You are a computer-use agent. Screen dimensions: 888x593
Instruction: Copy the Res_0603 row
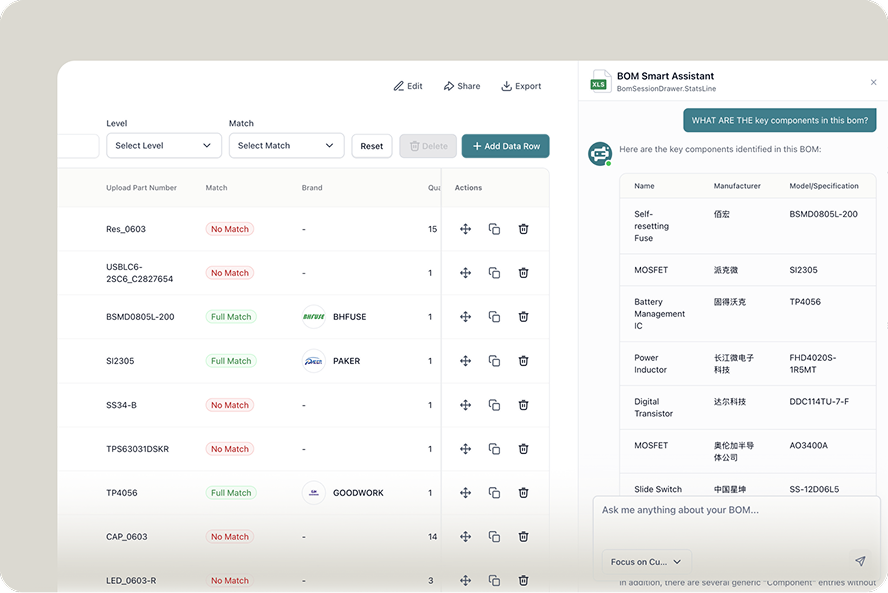pyautogui.click(x=494, y=229)
